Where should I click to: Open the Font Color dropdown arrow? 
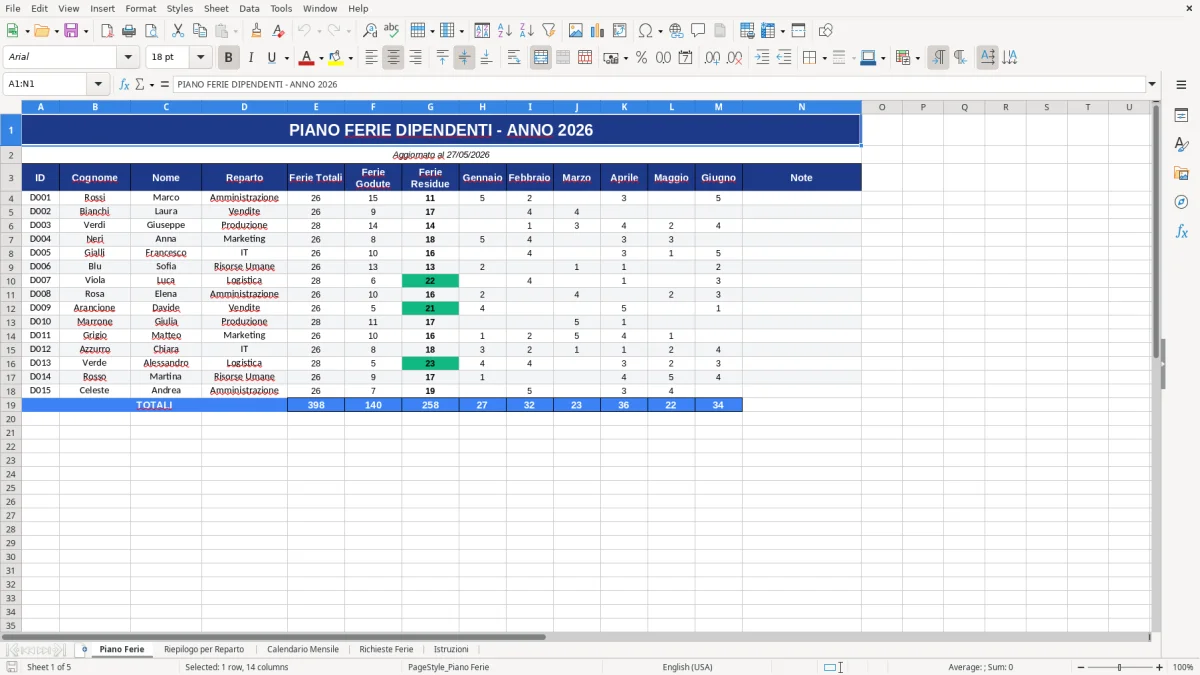[321, 58]
